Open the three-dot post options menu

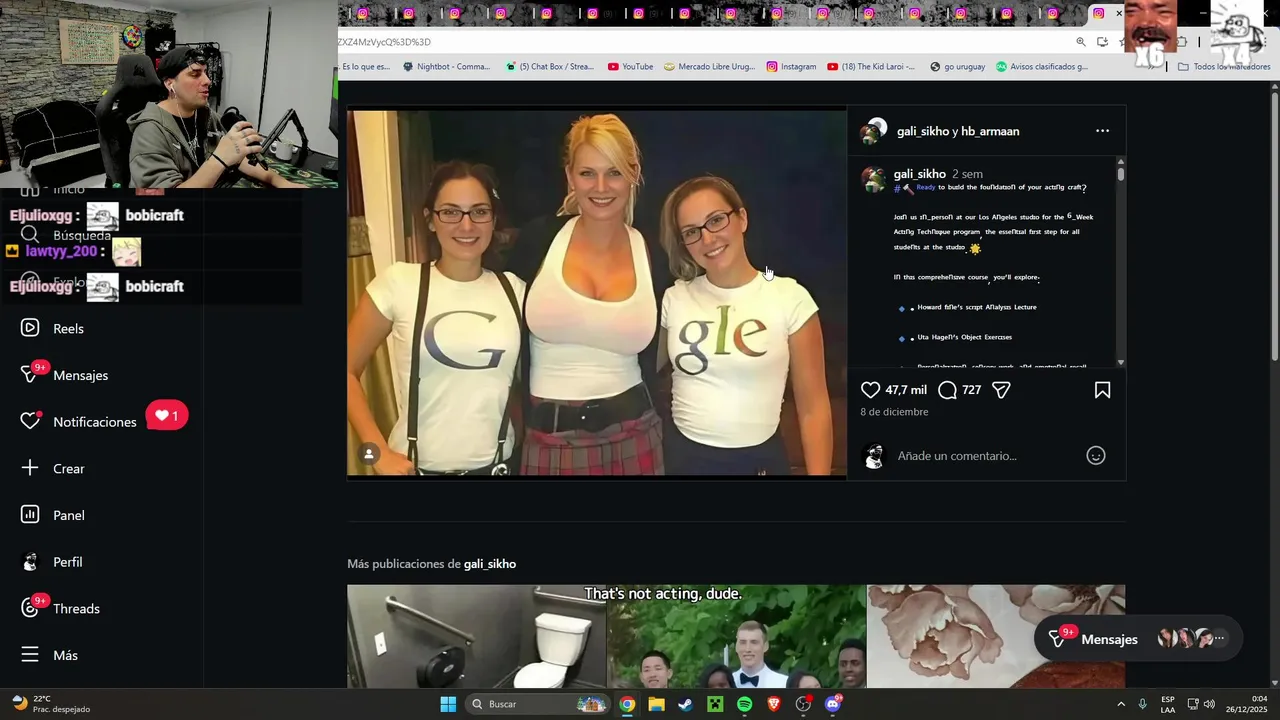click(x=1102, y=131)
